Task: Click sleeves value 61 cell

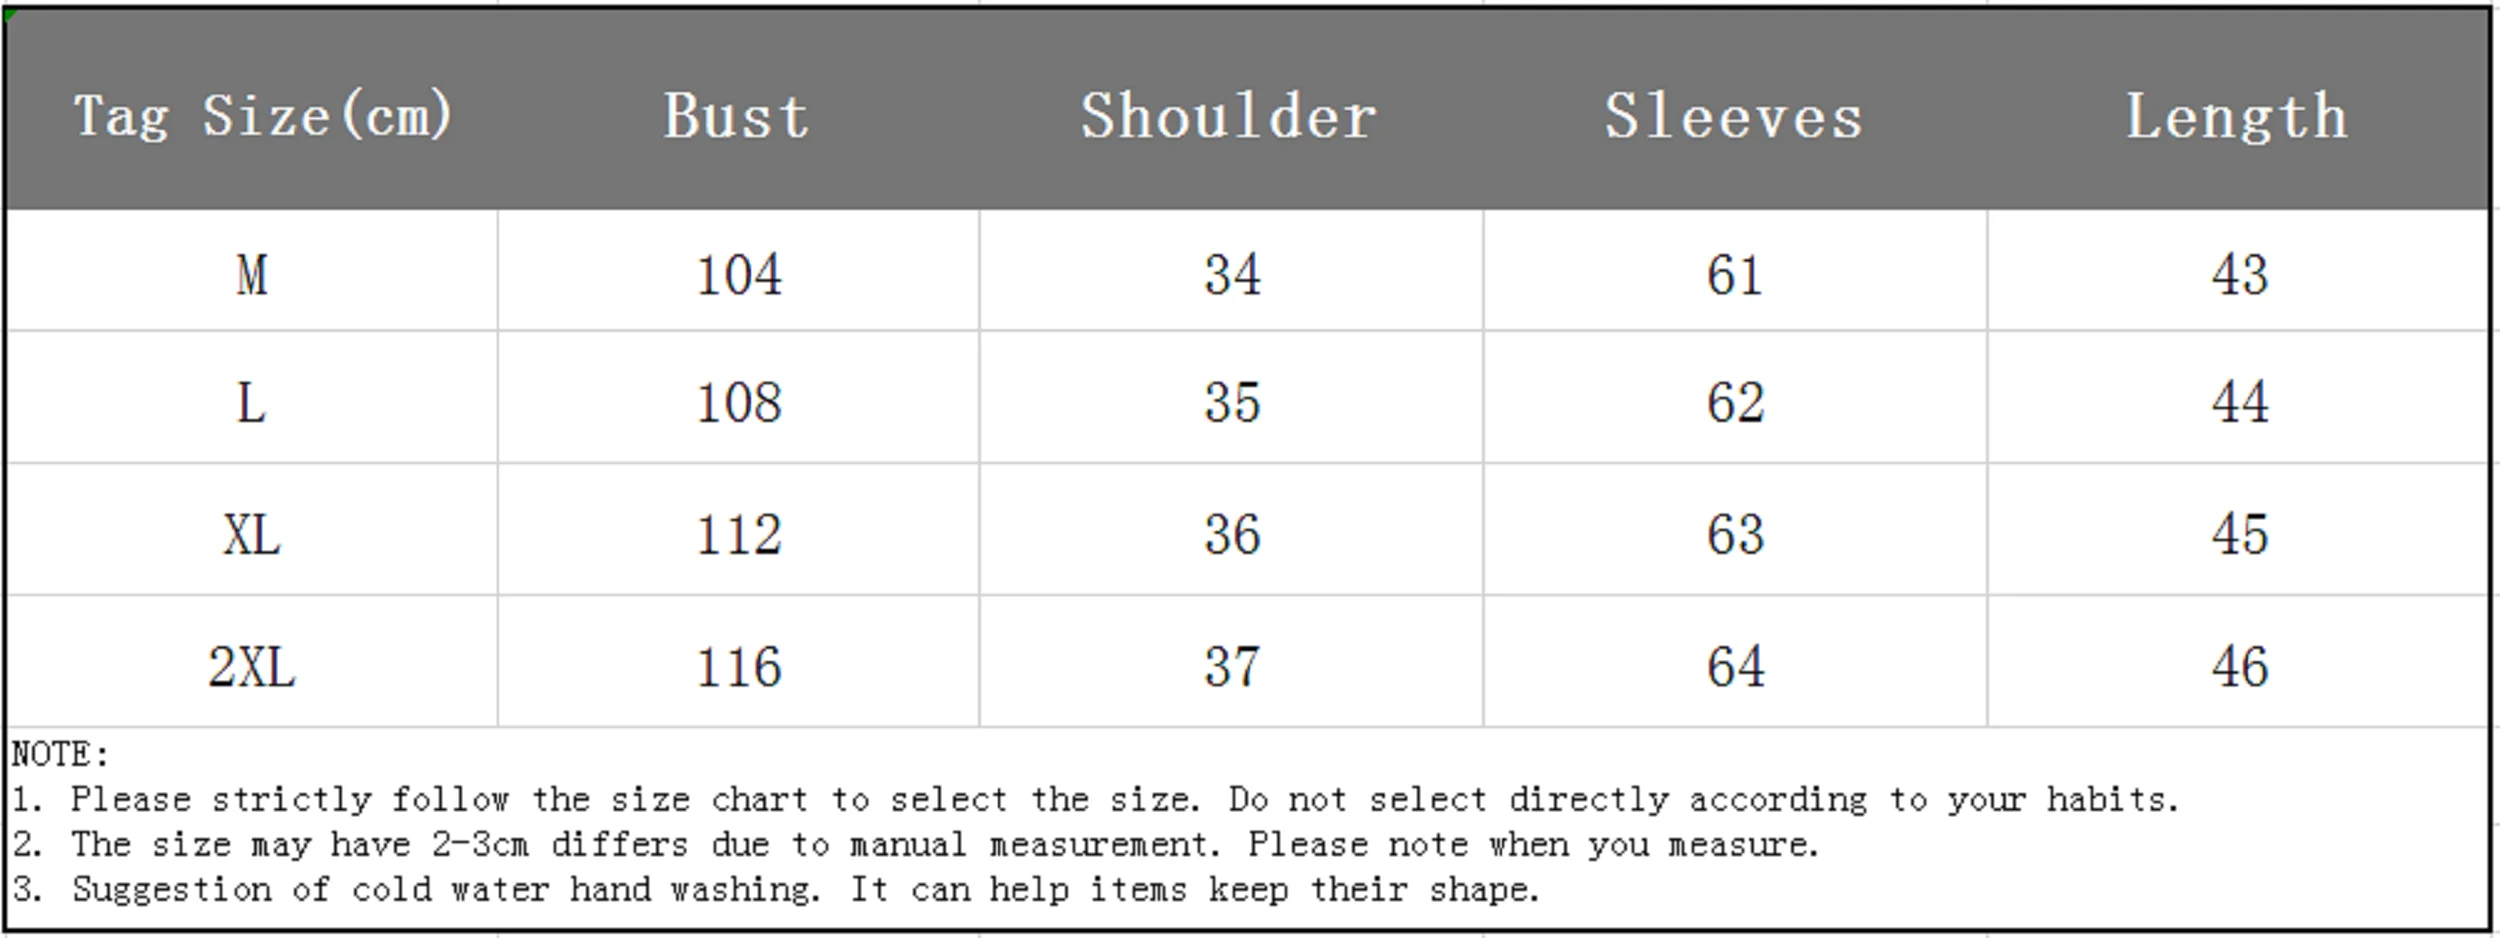Action: click(1735, 274)
